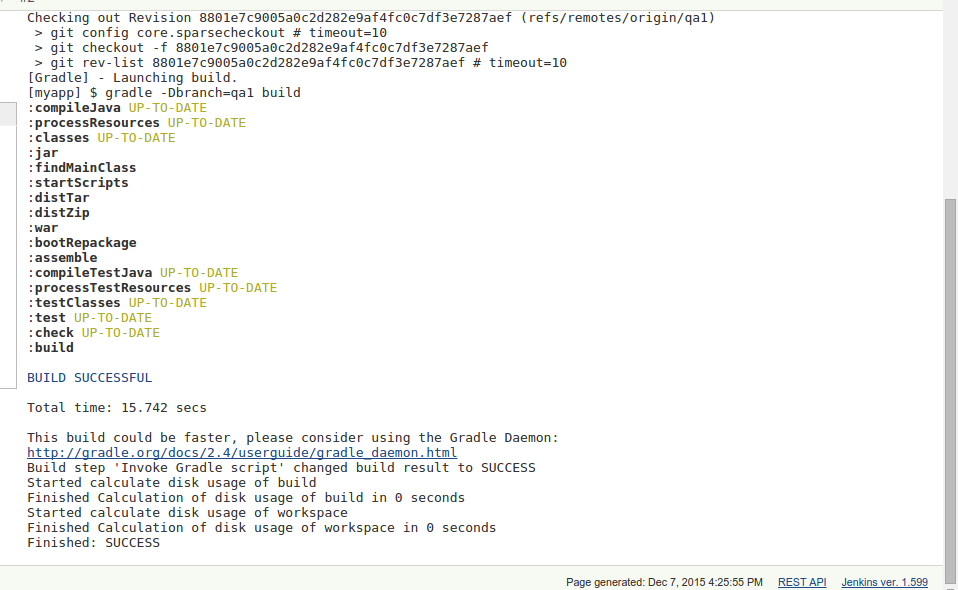958x590 pixels.
Task: Click the Finished: SUCCESS line
Action: click(93, 542)
